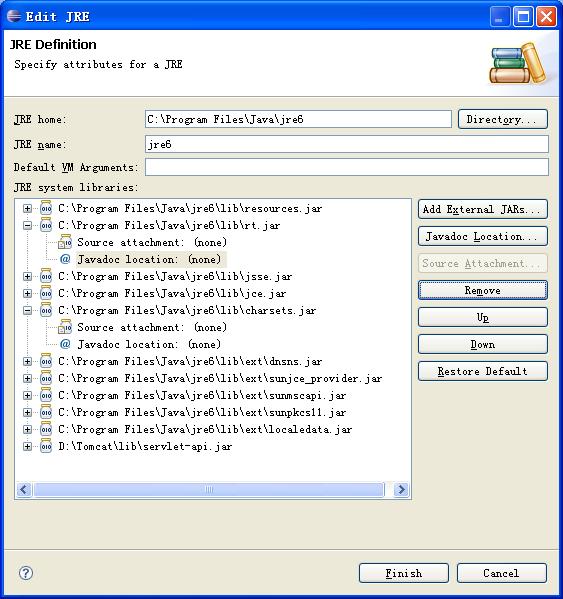Viewport: 563px width, 599px height.
Task: Click the Directory... button
Action: coord(502,119)
